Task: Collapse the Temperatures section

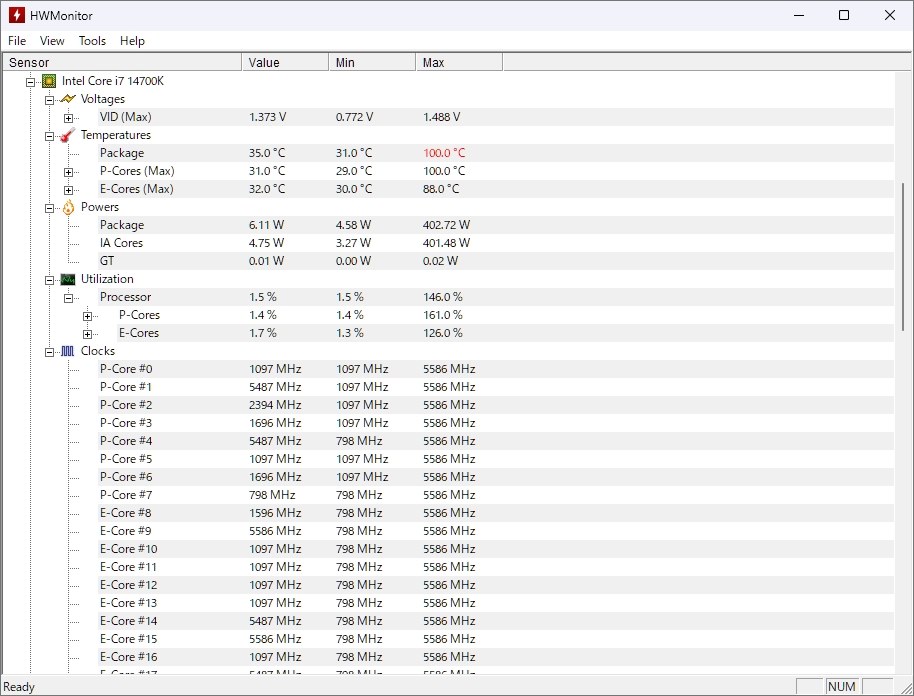Action: [x=49, y=135]
